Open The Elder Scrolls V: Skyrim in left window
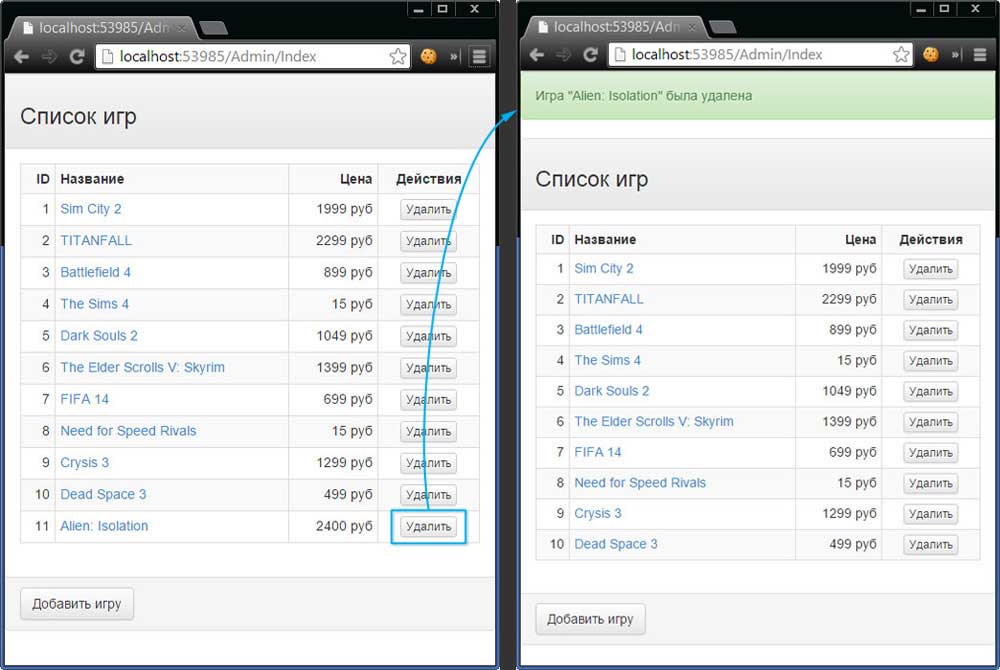The width and height of the screenshot is (1000, 670). pos(142,367)
